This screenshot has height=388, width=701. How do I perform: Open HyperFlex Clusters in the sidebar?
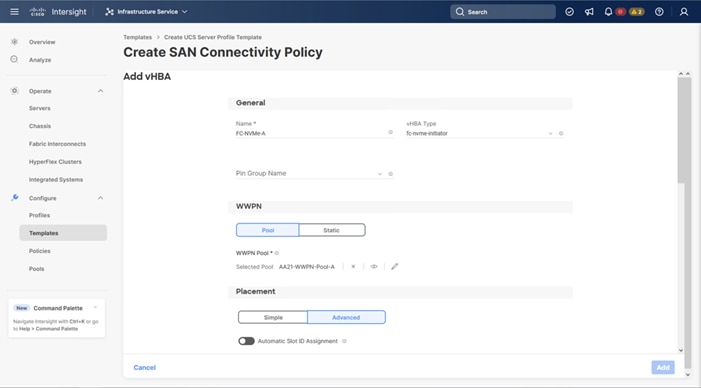coord(55,162)
